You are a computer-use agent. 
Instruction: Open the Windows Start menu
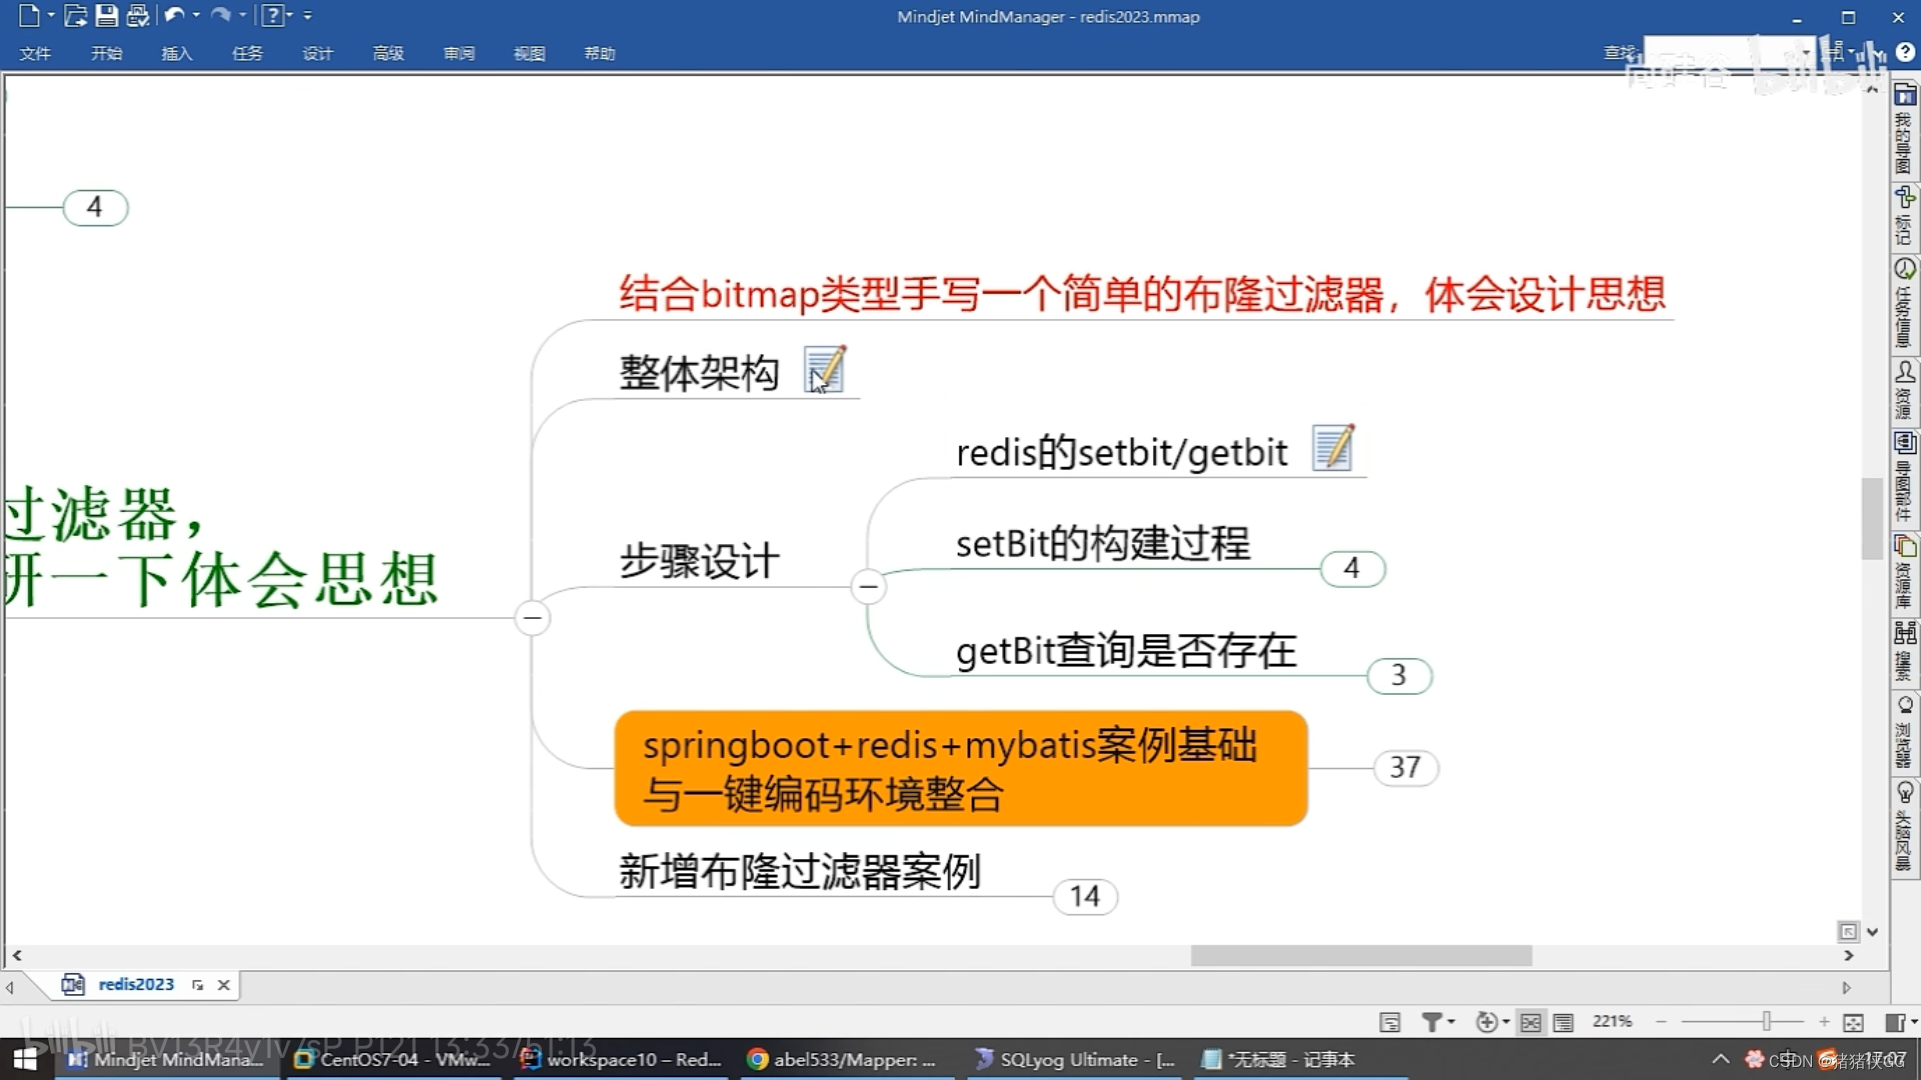25,1059
